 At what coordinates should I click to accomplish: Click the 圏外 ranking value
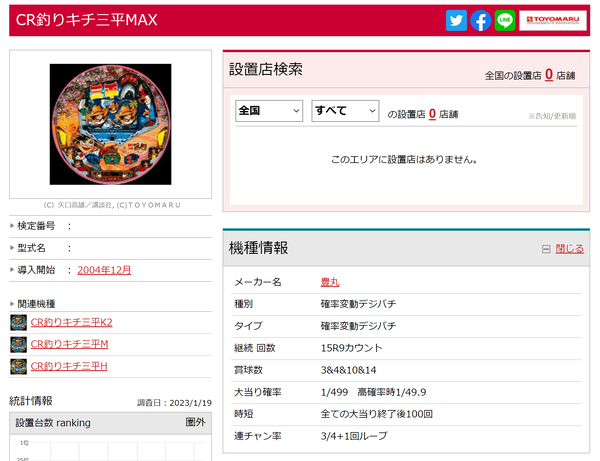coord(196,422)
